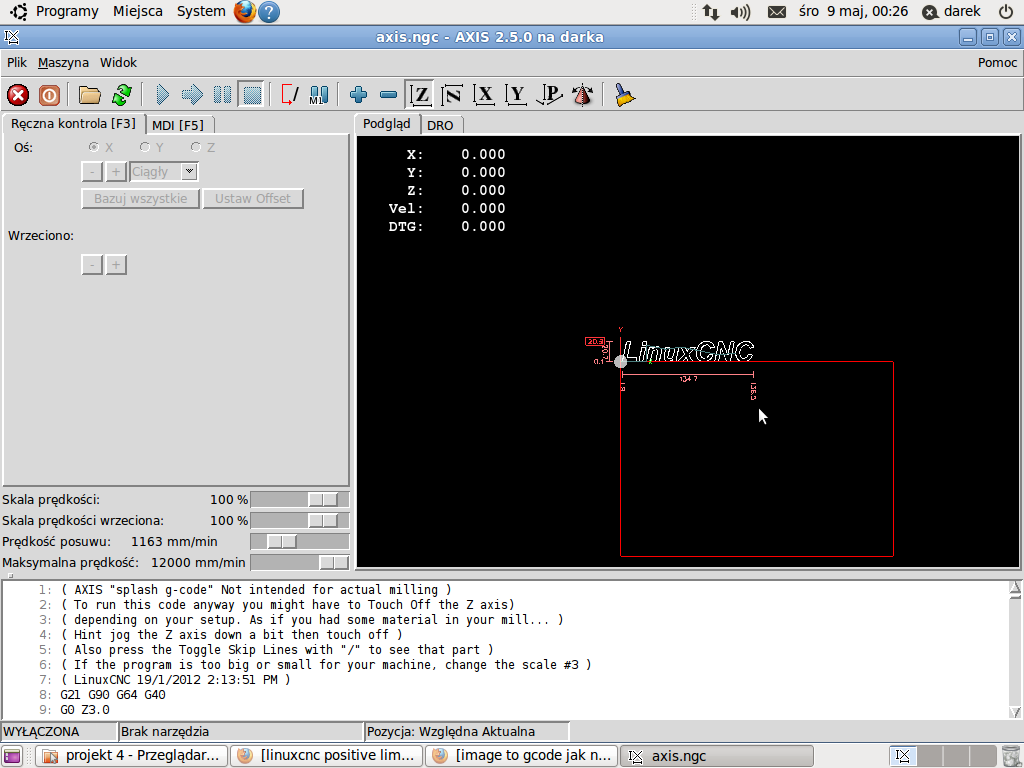The width and height of the screenshot is (1024, 768).
Task: Switch to image to gcode taskbar window
Action: click(x=521, y=756)
